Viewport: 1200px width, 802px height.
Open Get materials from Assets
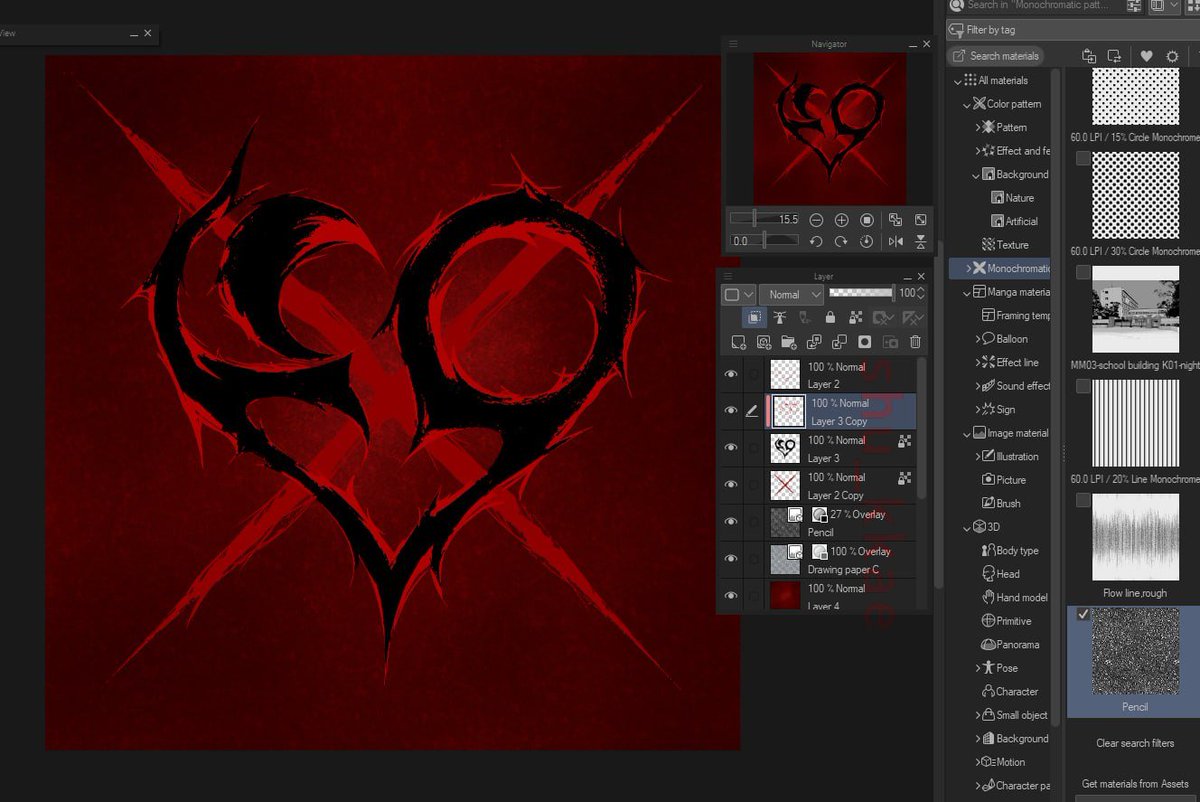[1135, 784]
